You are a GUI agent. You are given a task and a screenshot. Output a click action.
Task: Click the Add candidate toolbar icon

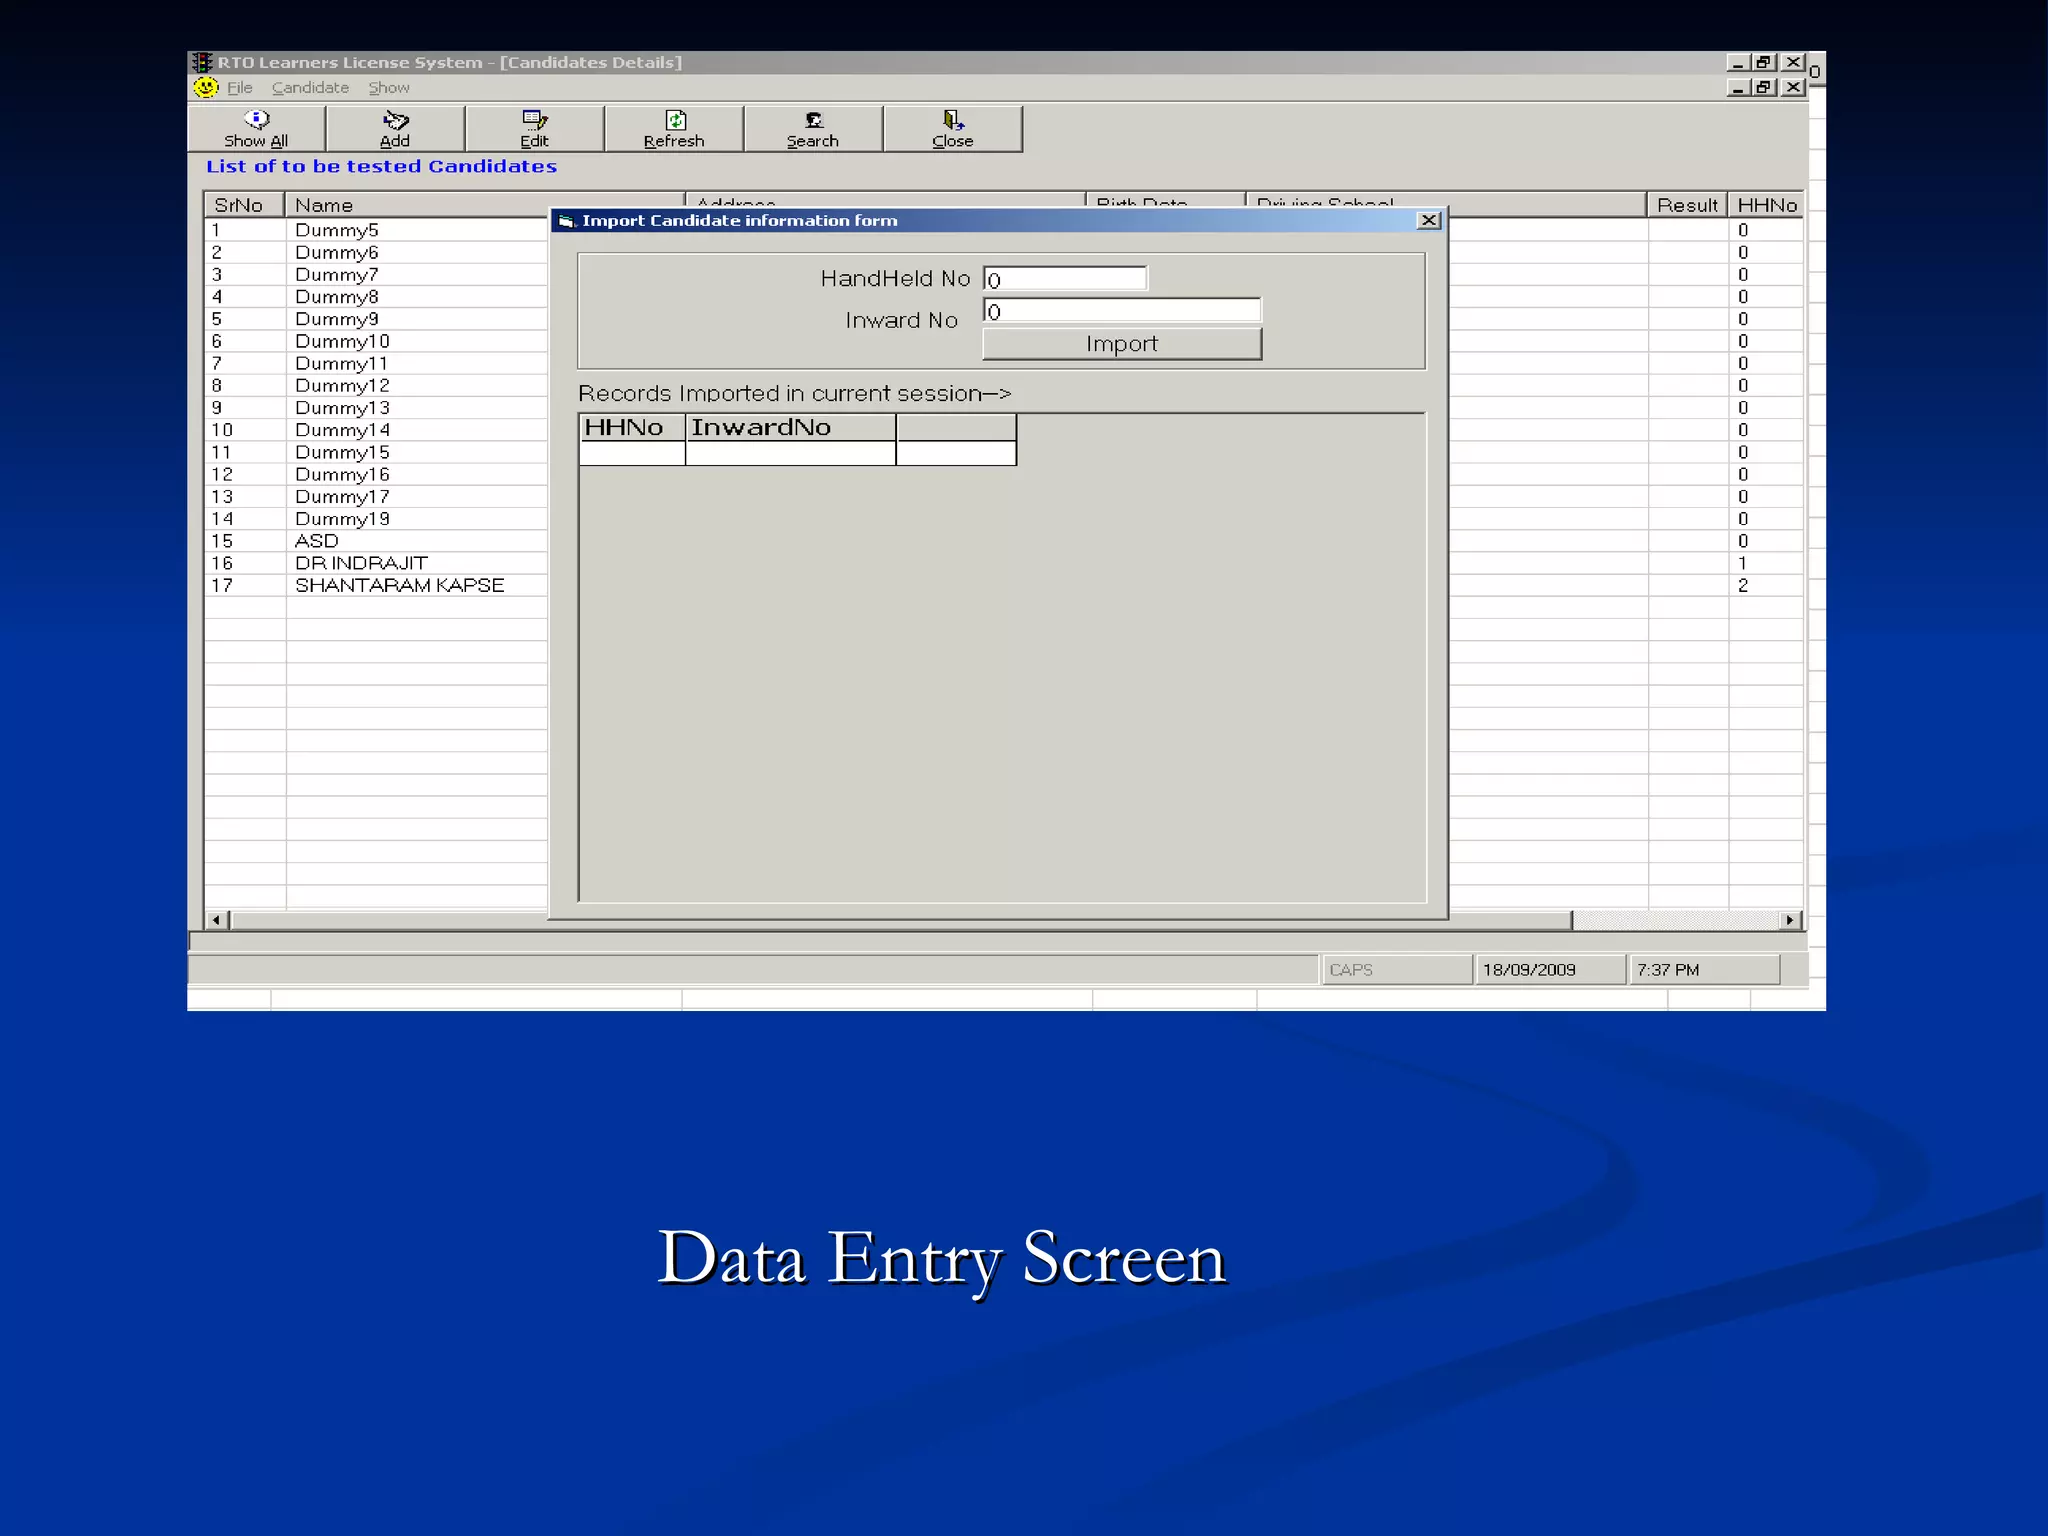coord(395,120)
